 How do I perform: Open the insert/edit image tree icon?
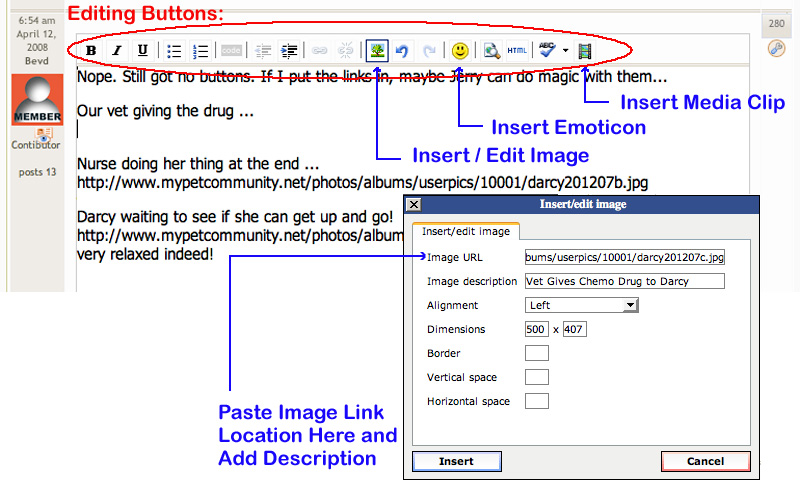coord(377,51)
